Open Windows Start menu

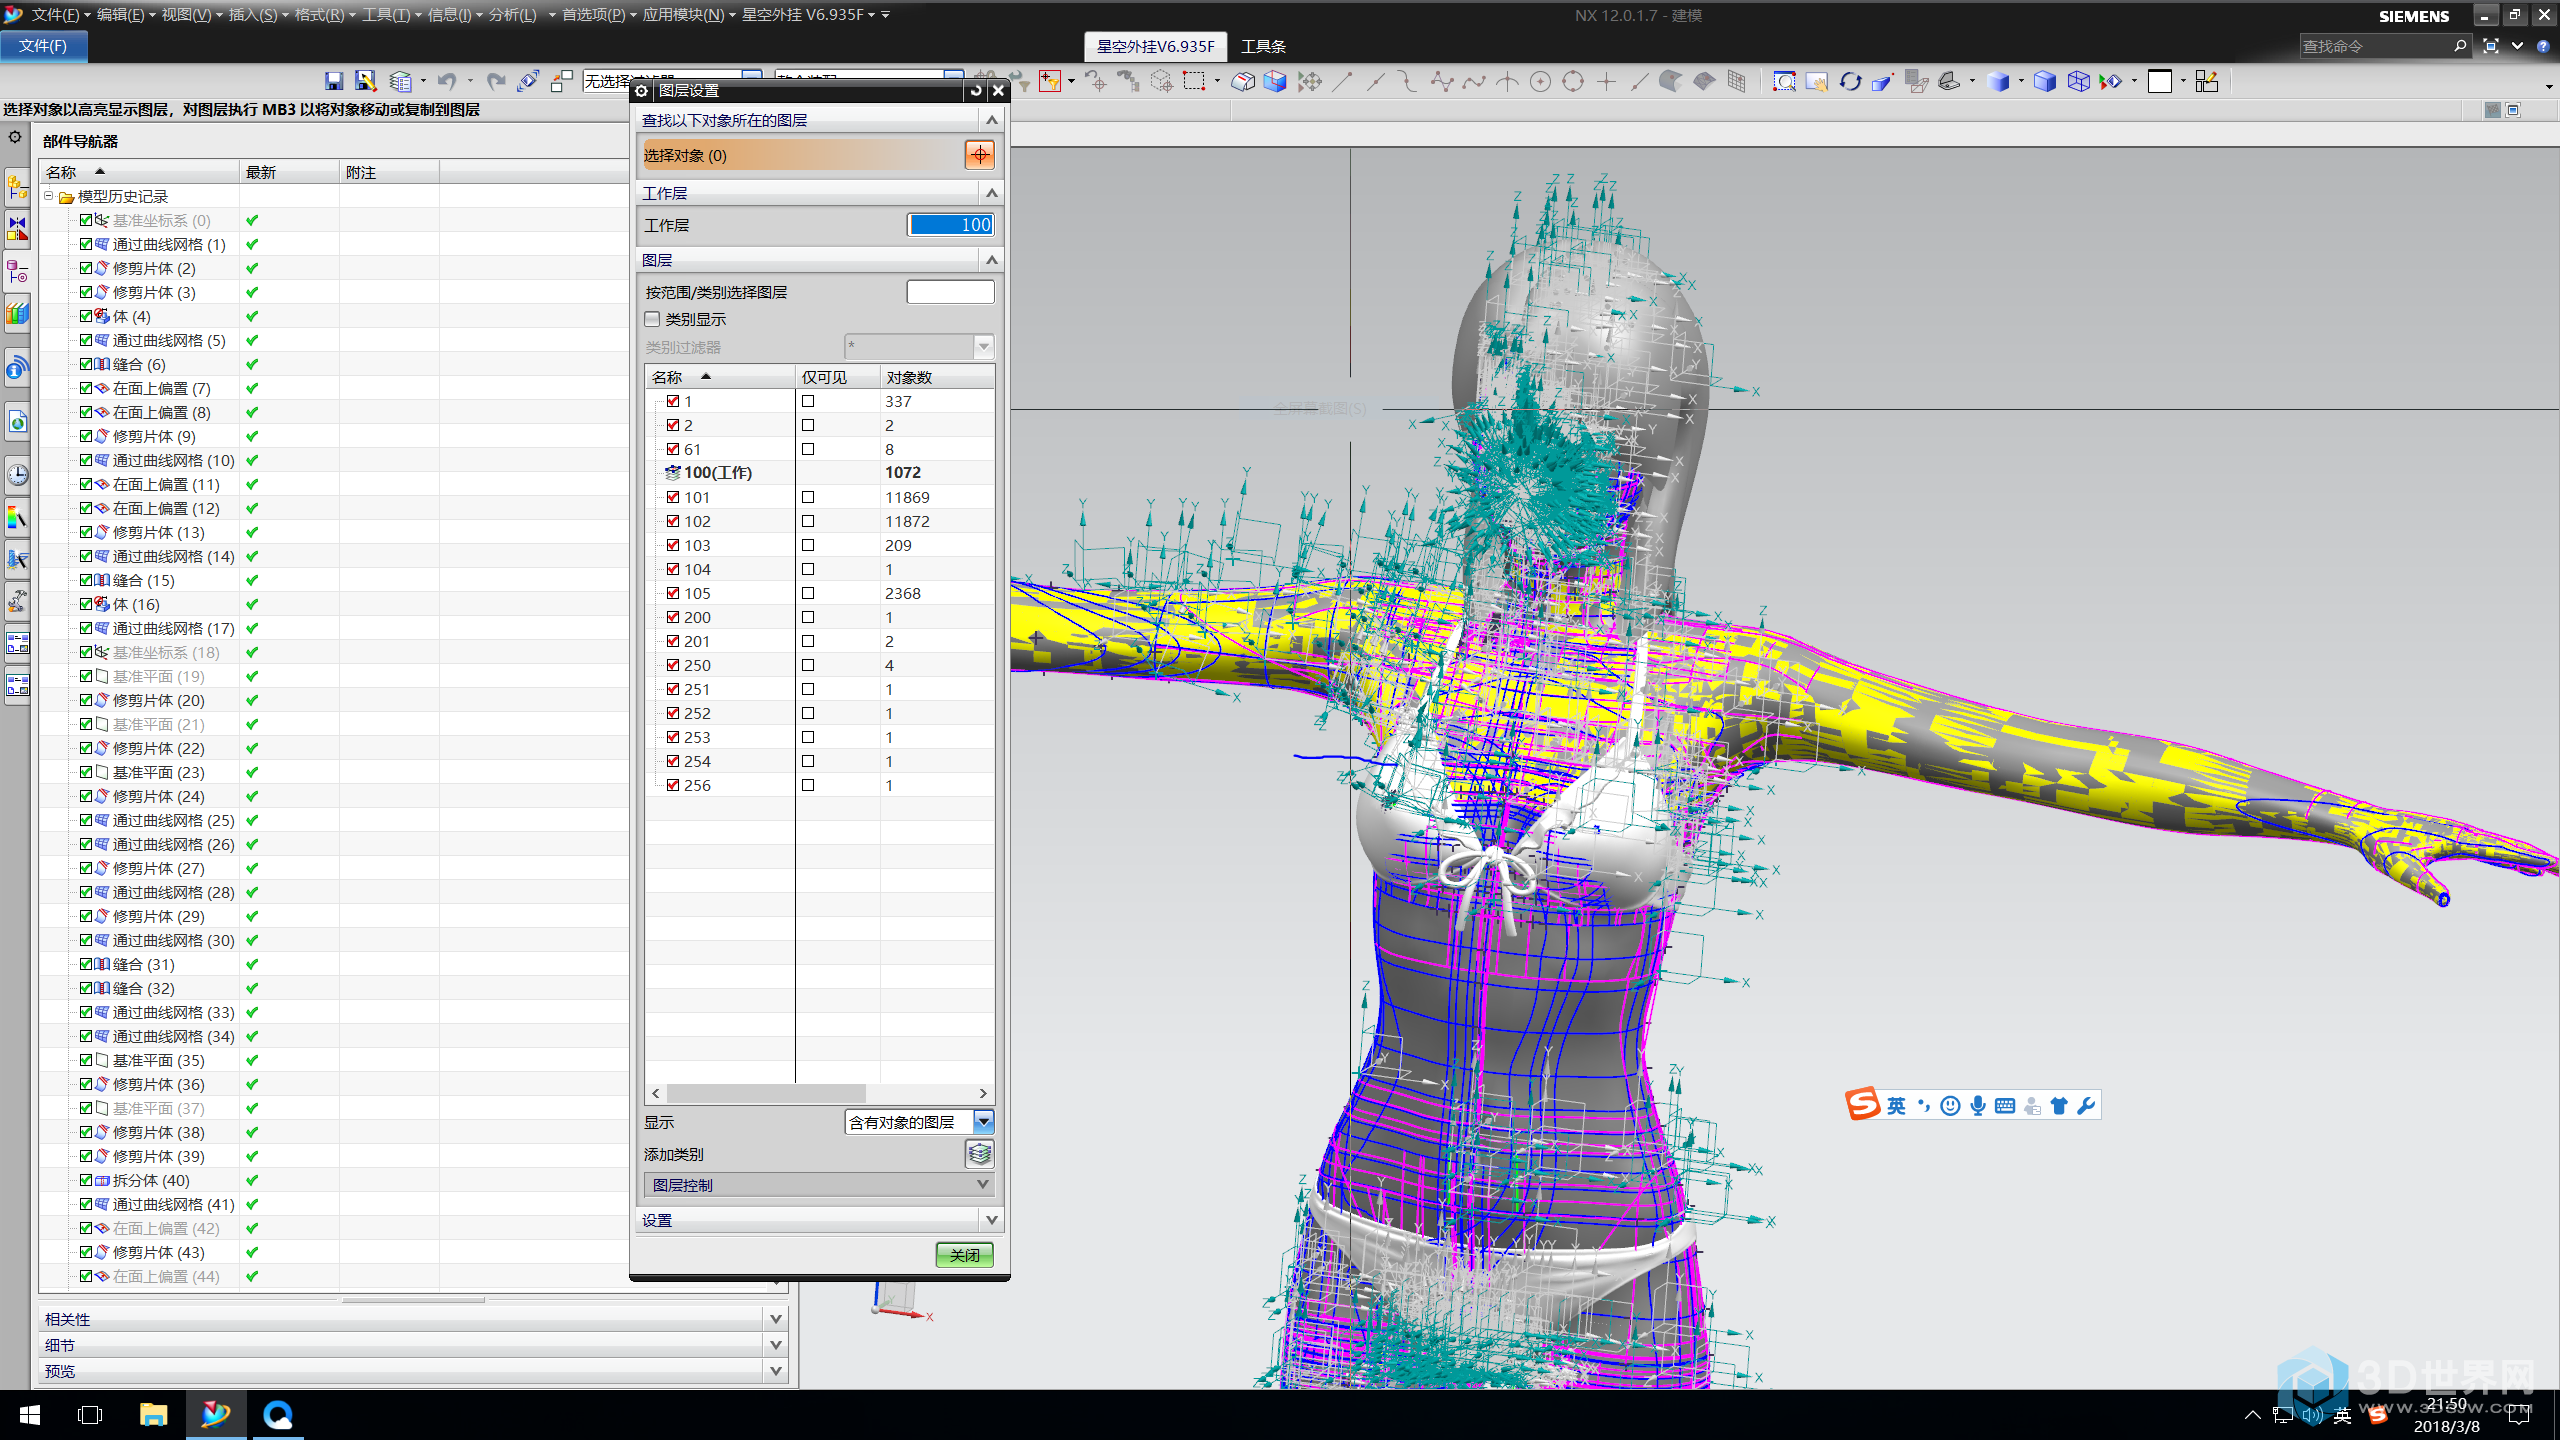(30, 1415)
